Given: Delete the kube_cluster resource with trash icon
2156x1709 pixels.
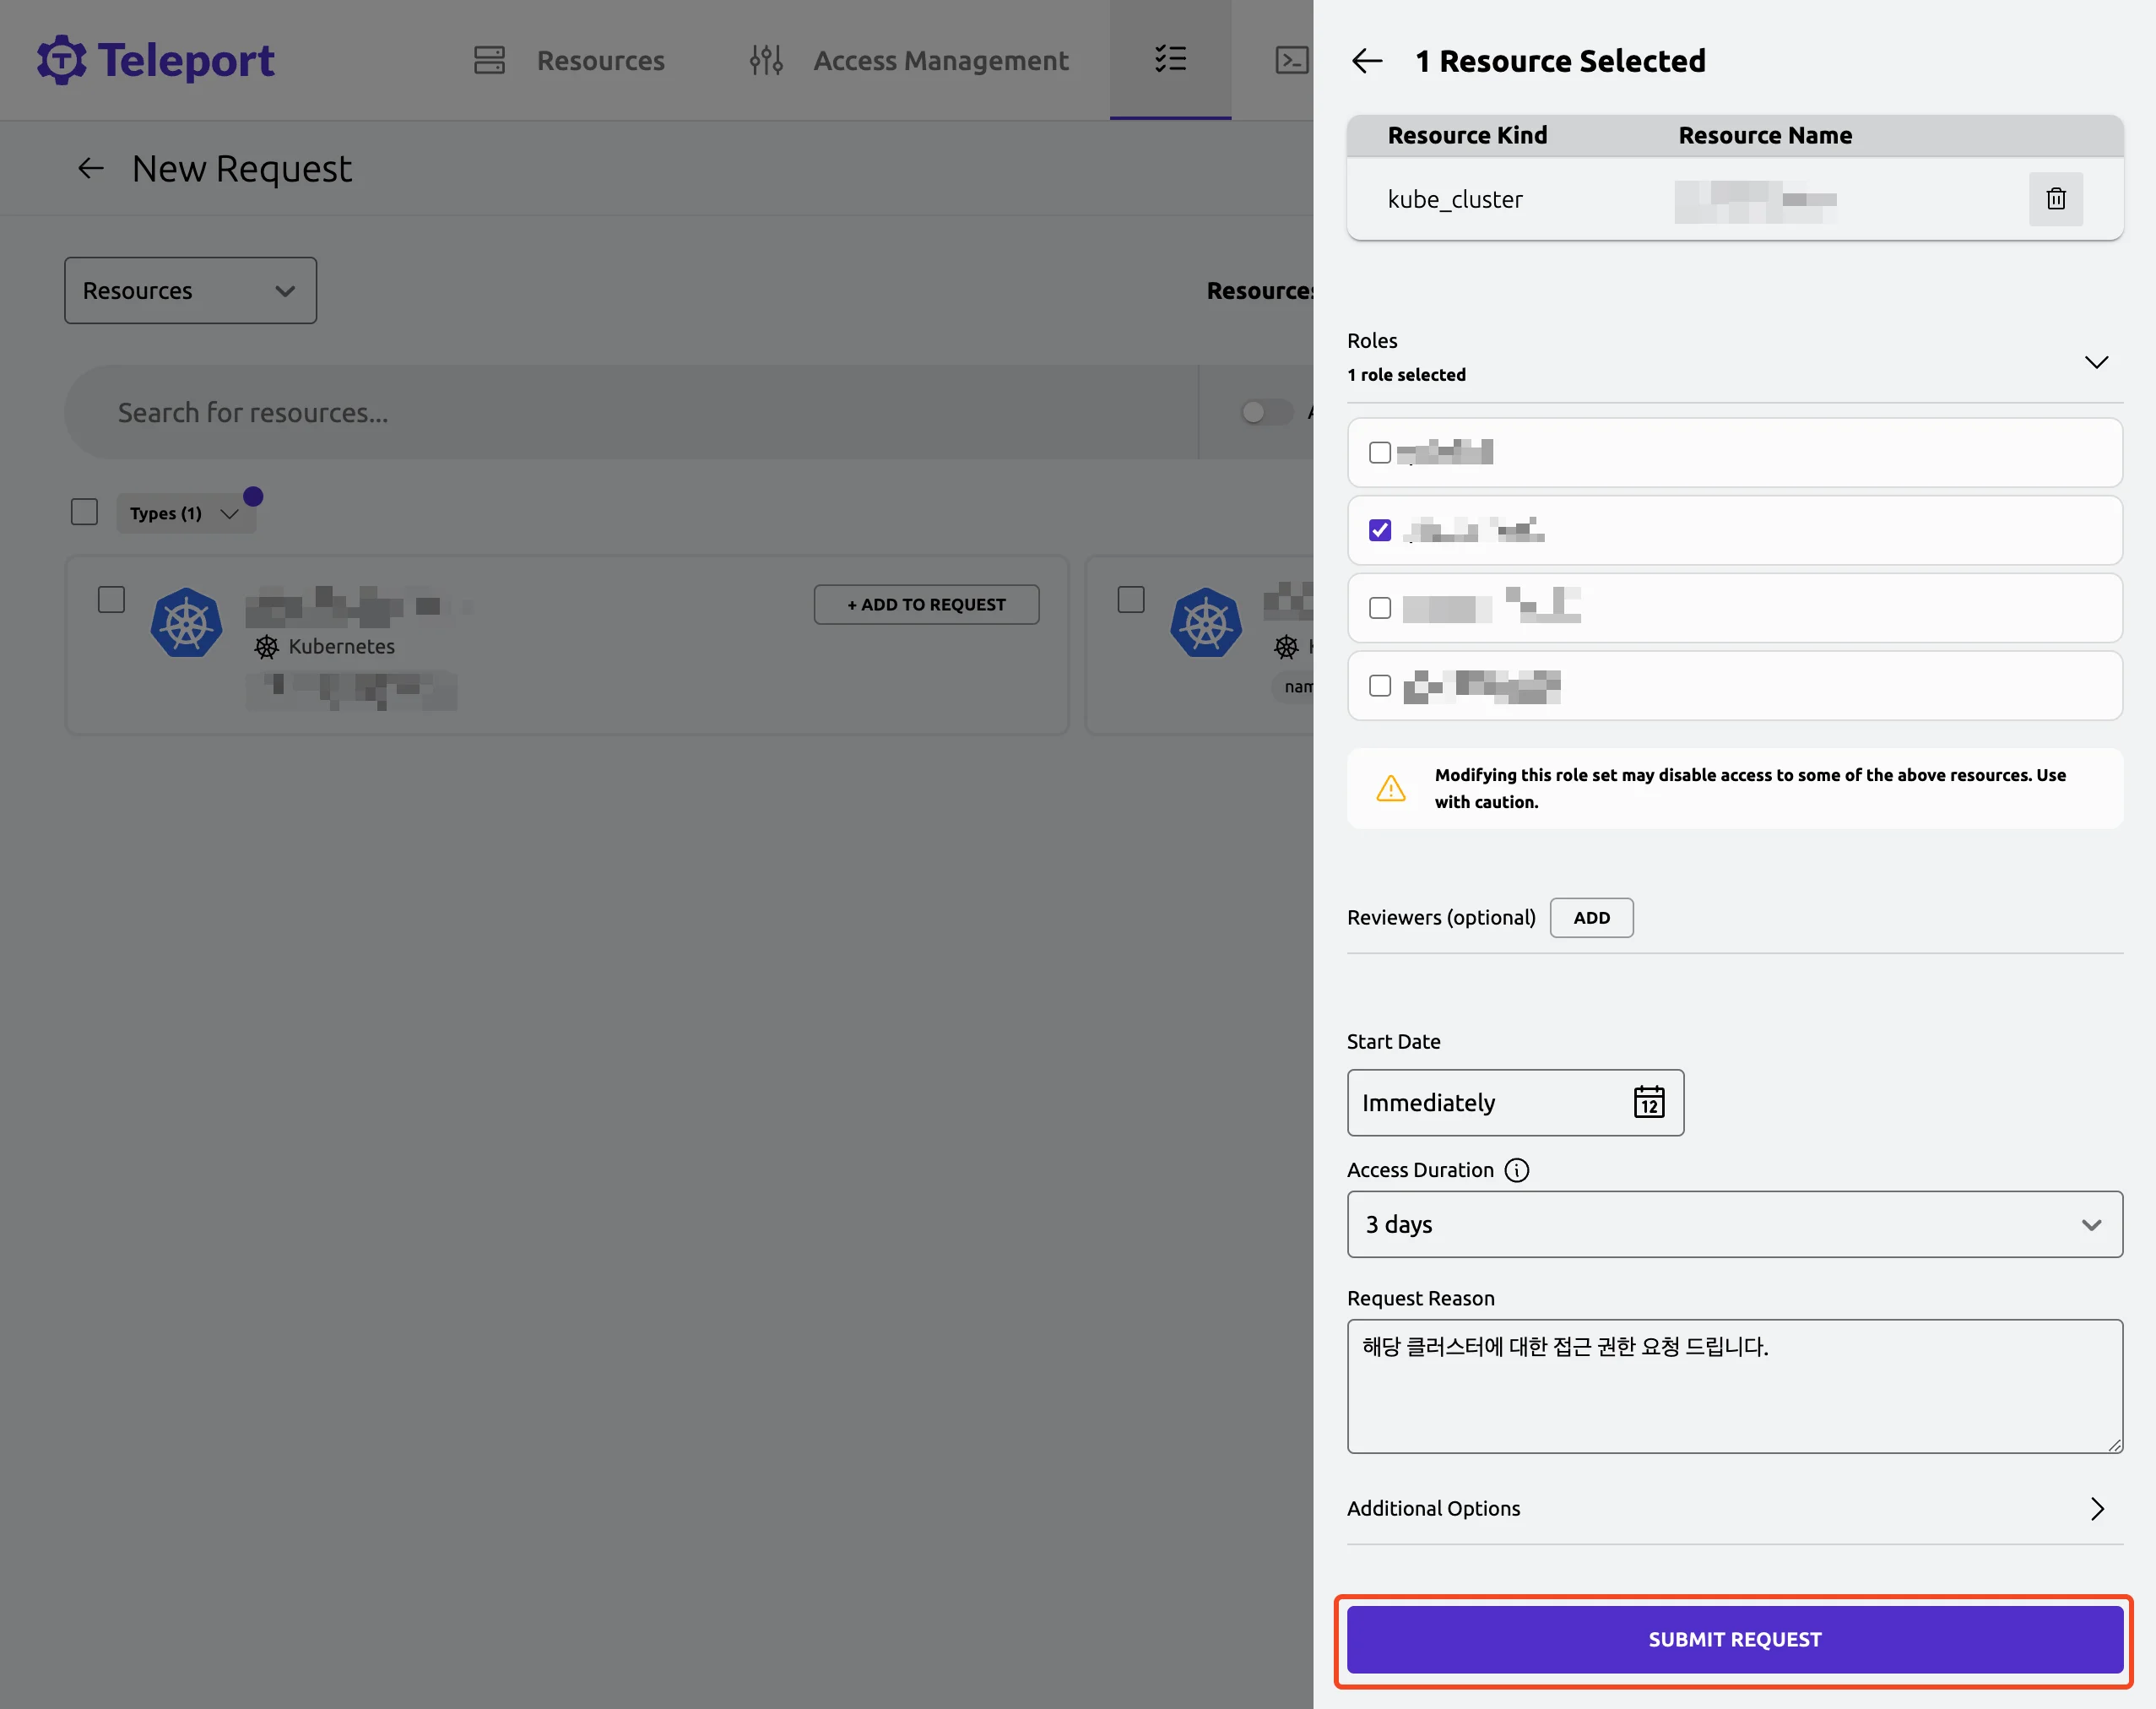Looking at the screenshot, I should [2055, 199].
